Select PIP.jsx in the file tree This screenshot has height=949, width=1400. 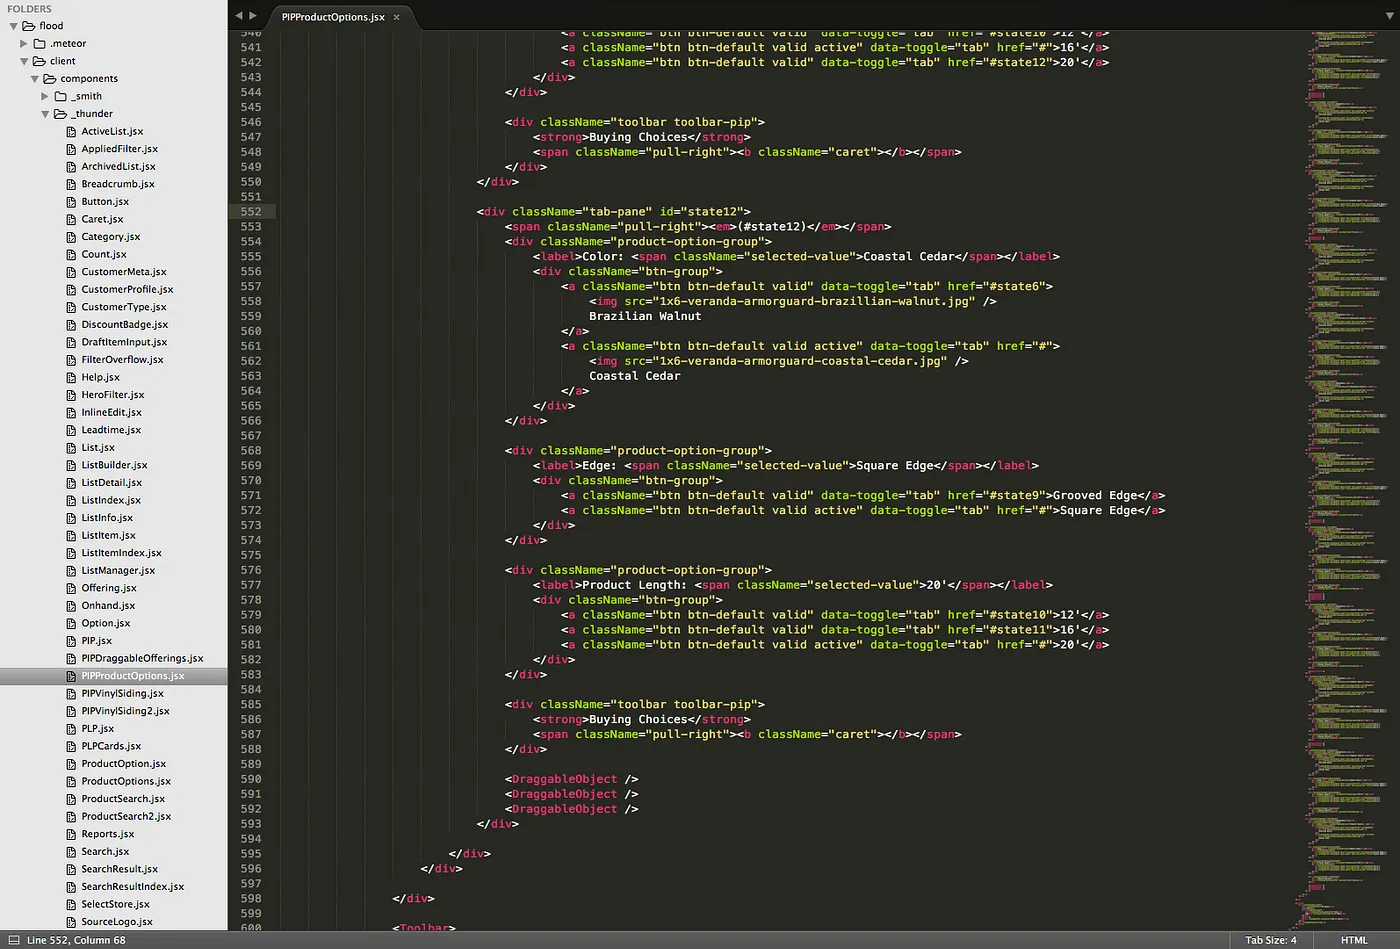click(94, 640)
